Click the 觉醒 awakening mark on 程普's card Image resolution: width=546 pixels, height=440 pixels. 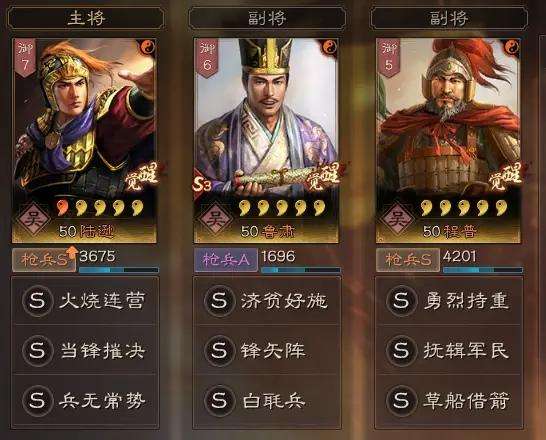click(x=505, y=177)
